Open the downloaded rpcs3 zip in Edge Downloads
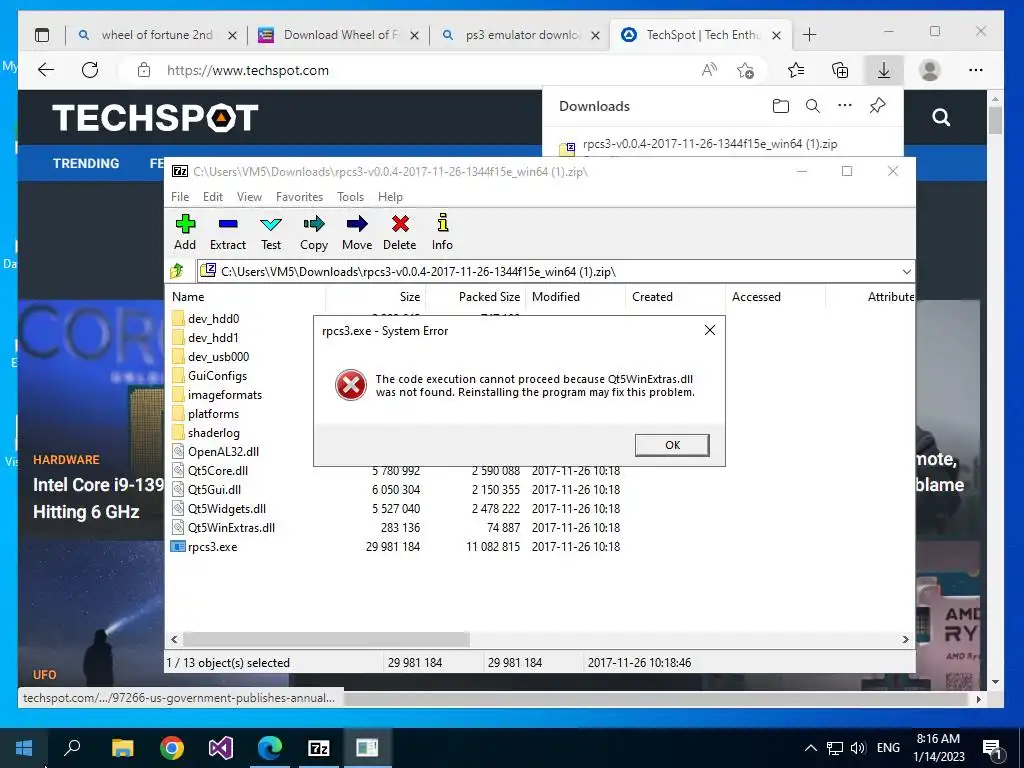This screenshot has width=1024, height=768. coord(709,144)
